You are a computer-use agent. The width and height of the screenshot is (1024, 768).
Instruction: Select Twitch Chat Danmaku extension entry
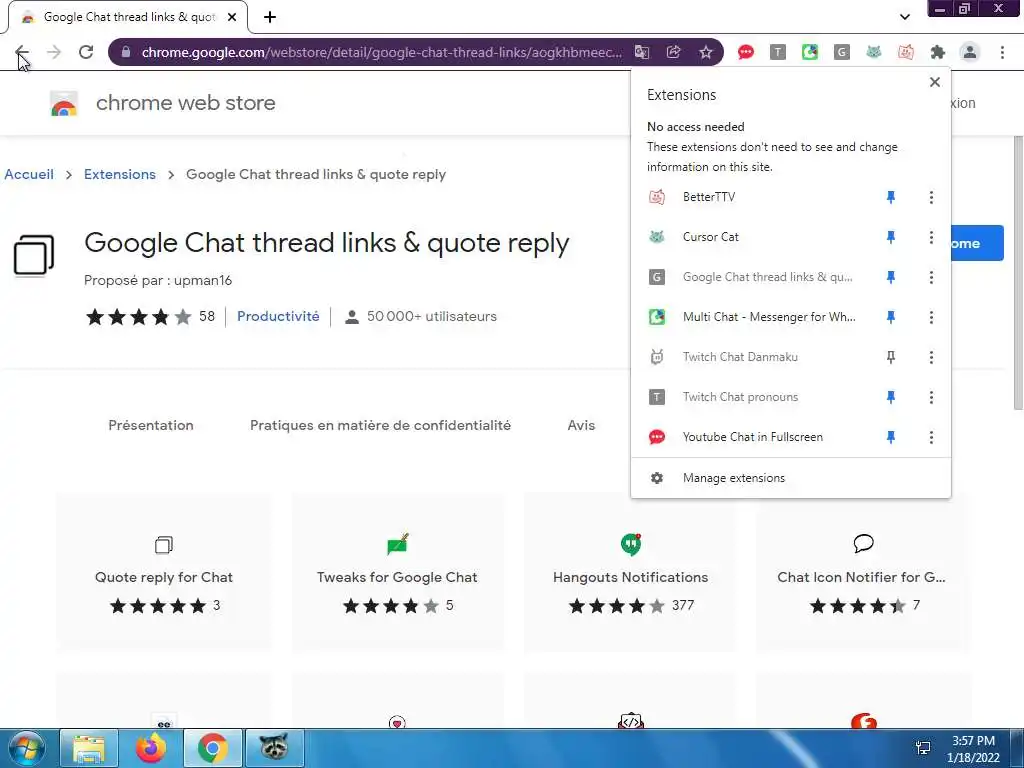tap(754, 357)
